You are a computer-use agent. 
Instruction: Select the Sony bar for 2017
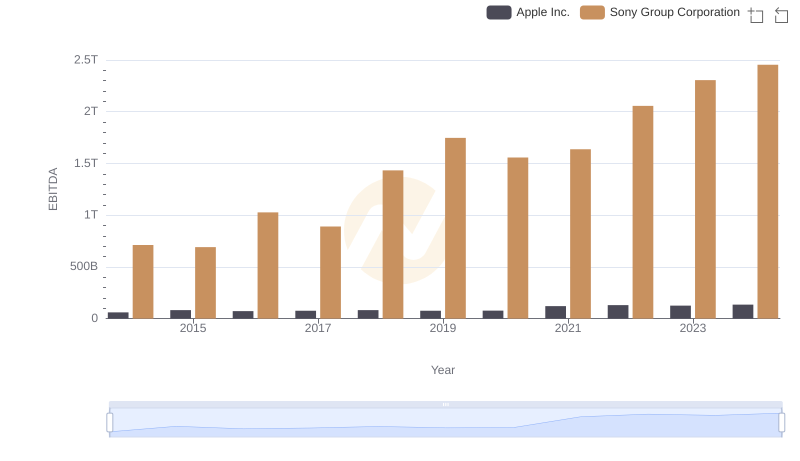coord(330,273)
